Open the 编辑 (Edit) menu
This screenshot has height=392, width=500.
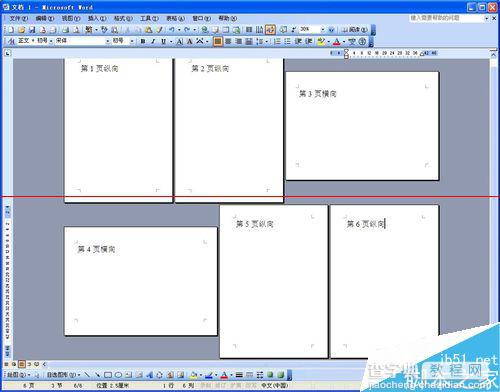[45, 18]
